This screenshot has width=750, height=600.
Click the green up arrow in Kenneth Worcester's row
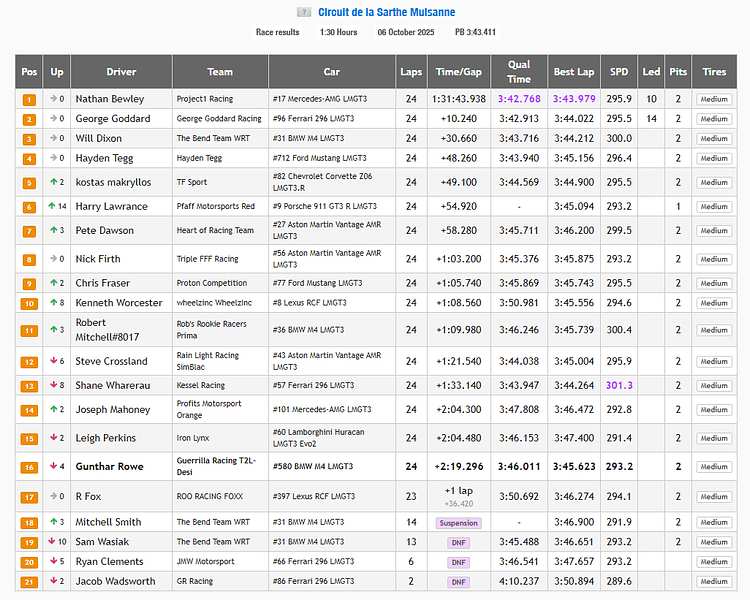coord(52,303)
